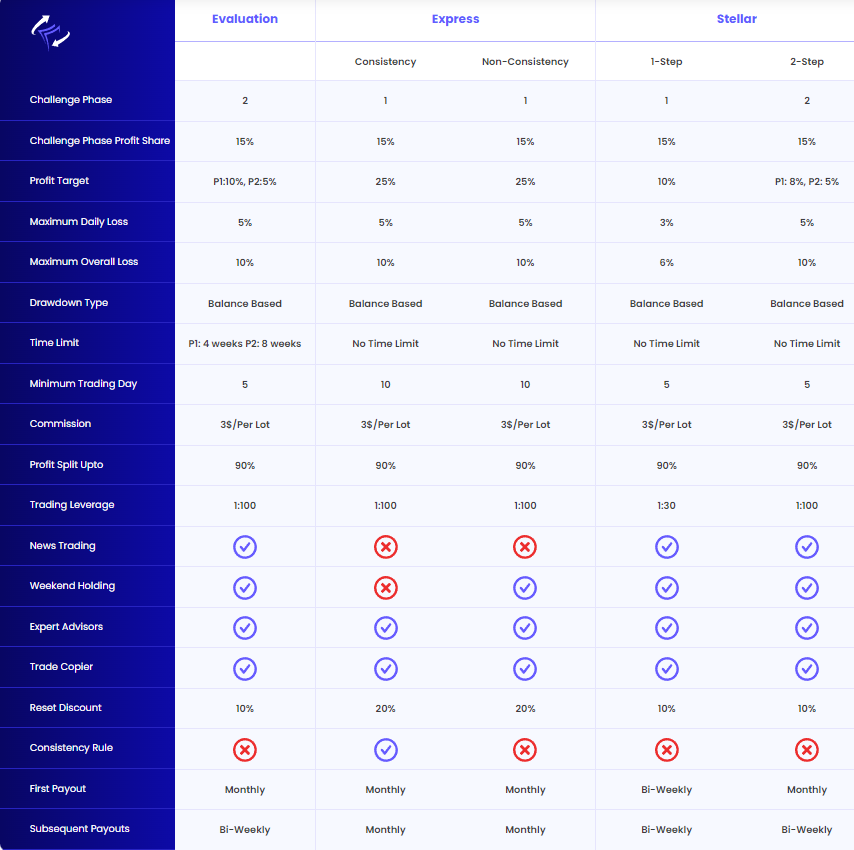
Task: Click checkmark for Express Consistency's Consistency Rule
Action: pyautogui.click(x=385, y=750)
